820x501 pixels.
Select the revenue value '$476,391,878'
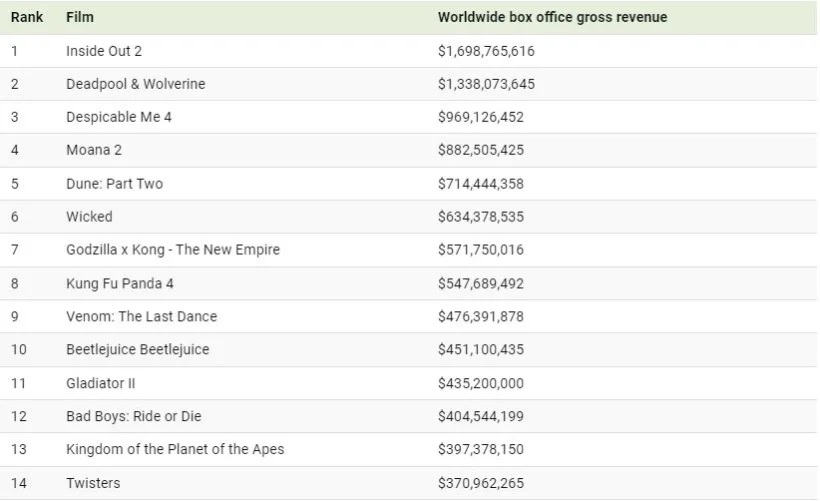point(481,317)
